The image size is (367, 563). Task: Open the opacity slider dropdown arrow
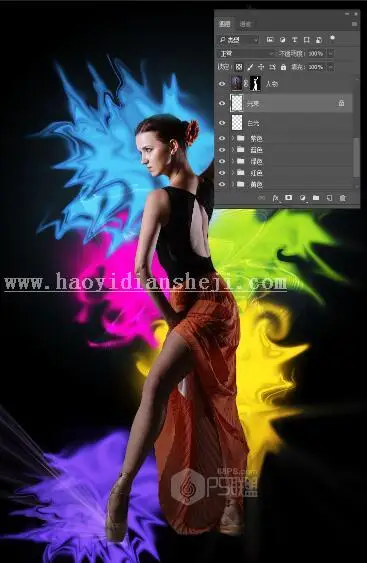pos(330,54)
